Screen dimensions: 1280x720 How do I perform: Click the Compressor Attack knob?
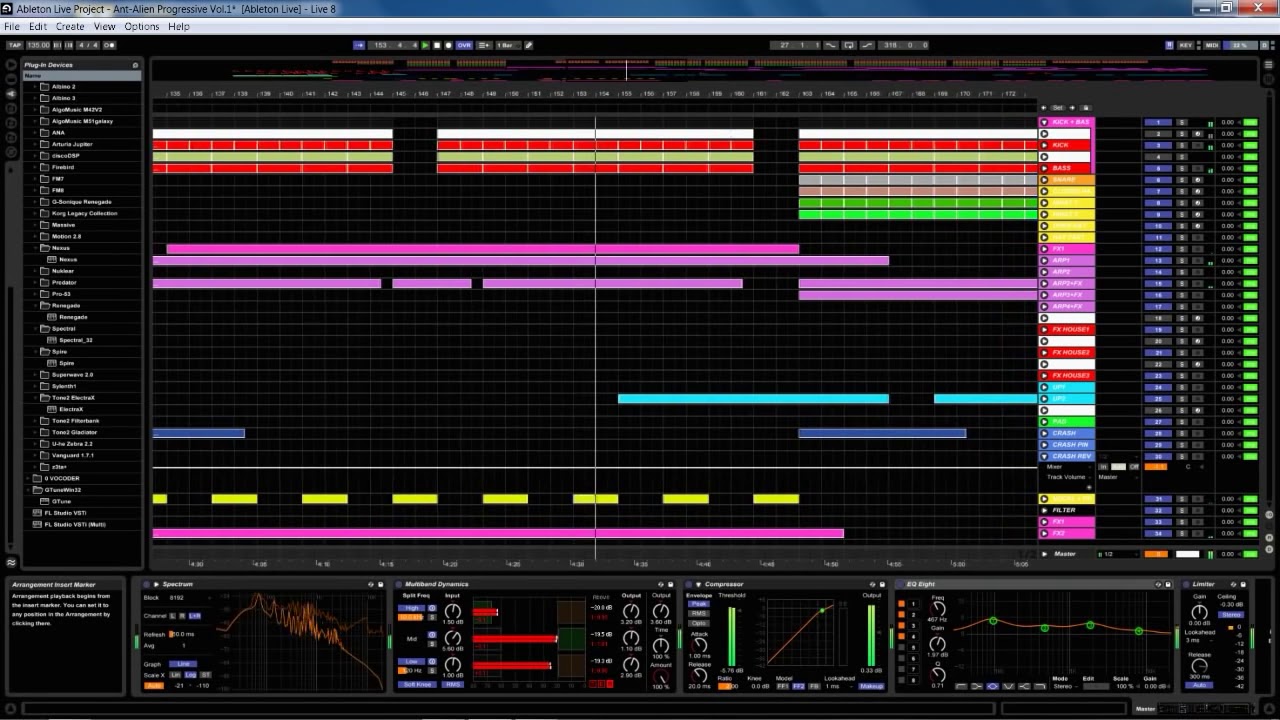coord(699,645)
